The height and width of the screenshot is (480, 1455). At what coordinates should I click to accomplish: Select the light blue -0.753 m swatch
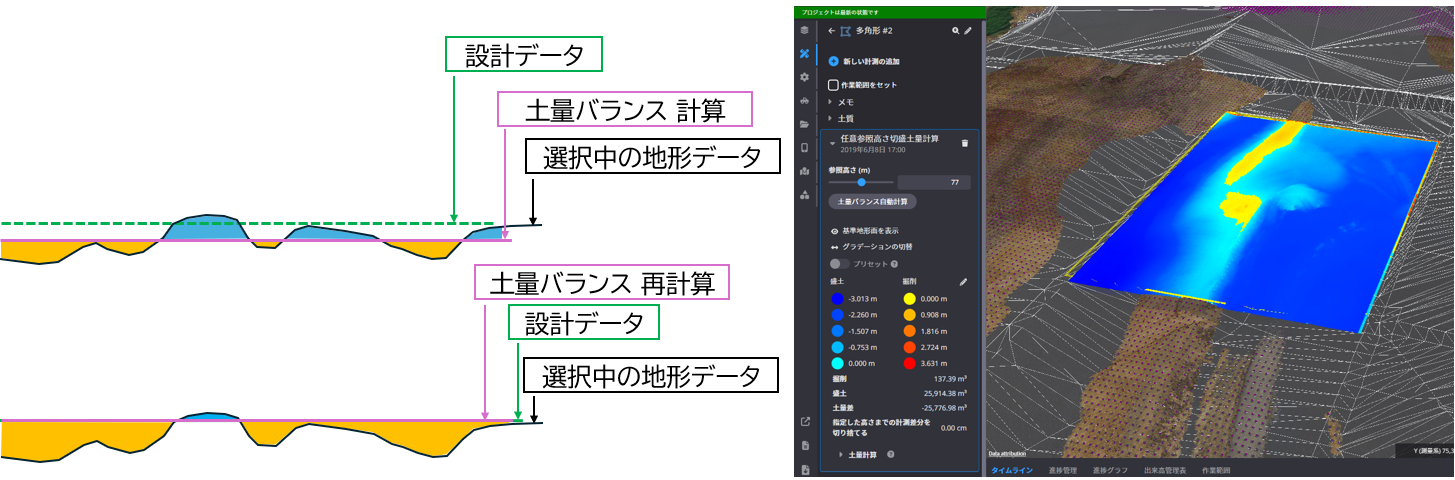(x=838, y=347)
